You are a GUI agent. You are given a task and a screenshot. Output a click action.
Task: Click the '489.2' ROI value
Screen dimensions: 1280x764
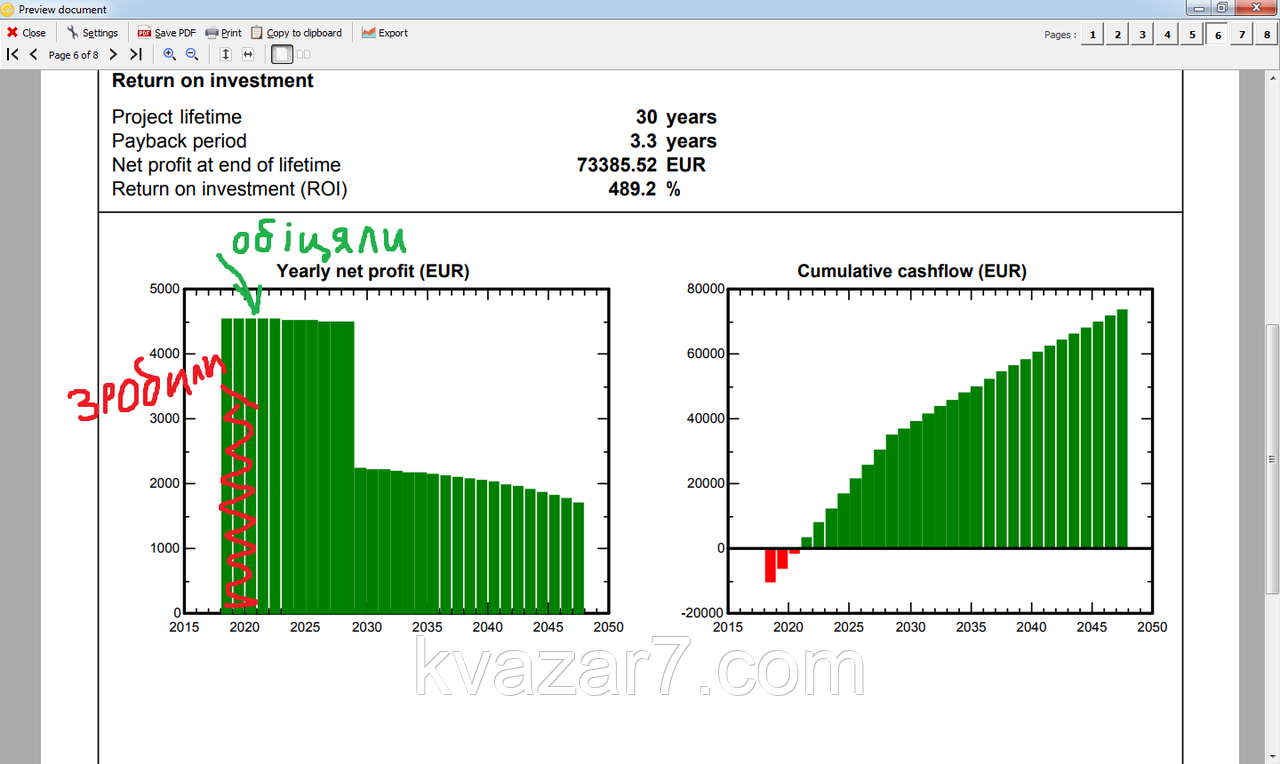[632, 190]
